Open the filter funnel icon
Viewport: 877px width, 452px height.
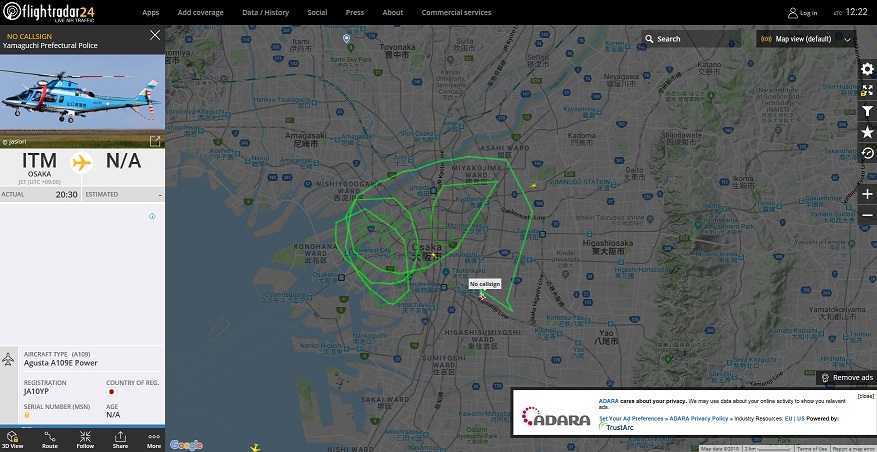[x=867, y=111]
